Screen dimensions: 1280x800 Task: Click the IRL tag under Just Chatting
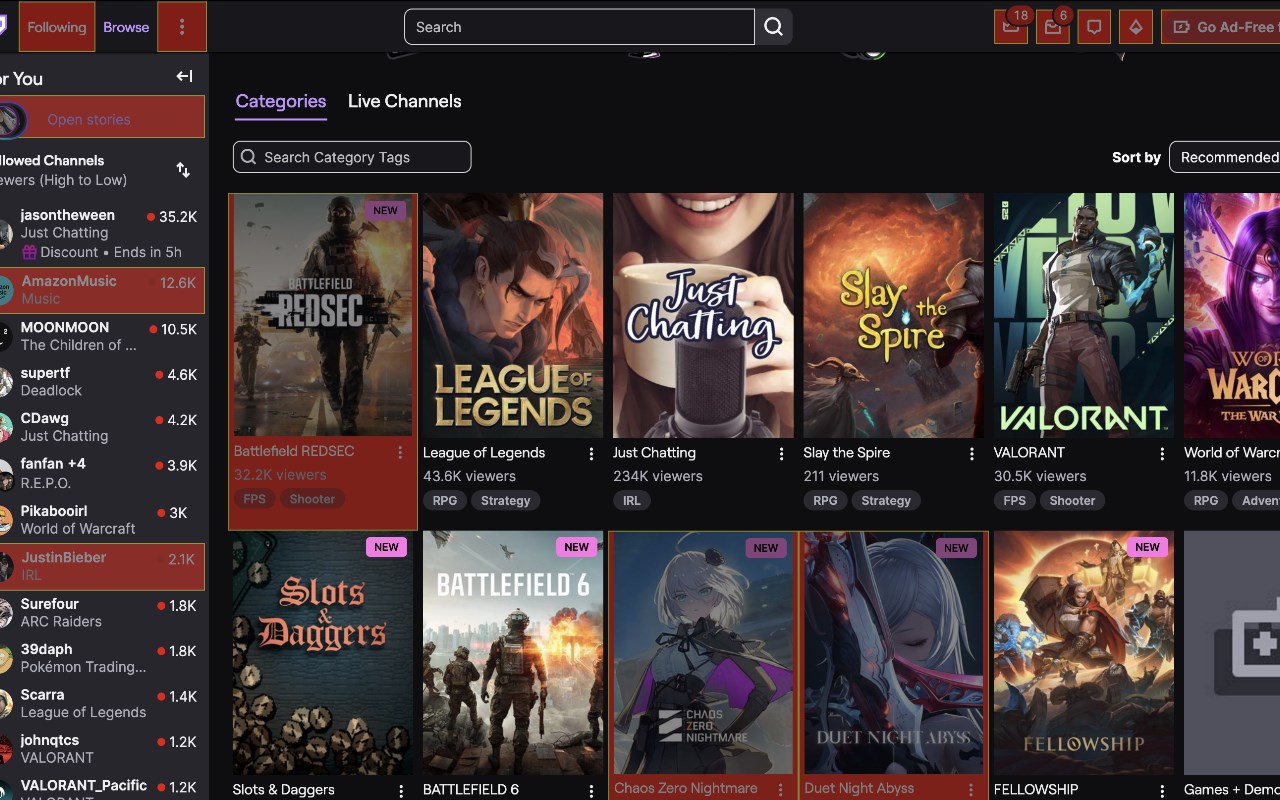(632, 500)
